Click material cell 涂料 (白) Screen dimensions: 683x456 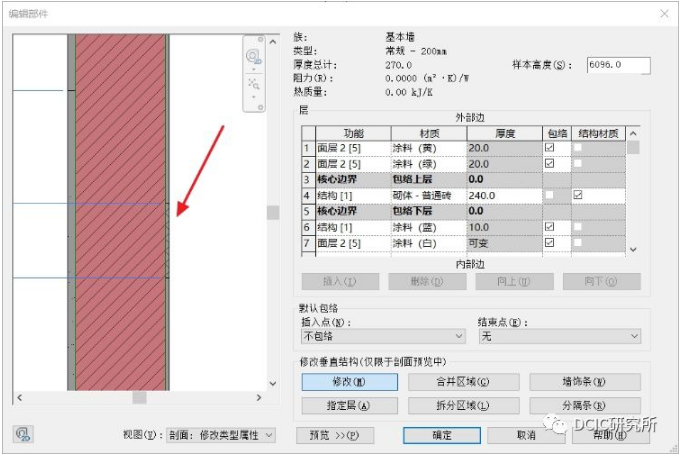coord(429,243)
